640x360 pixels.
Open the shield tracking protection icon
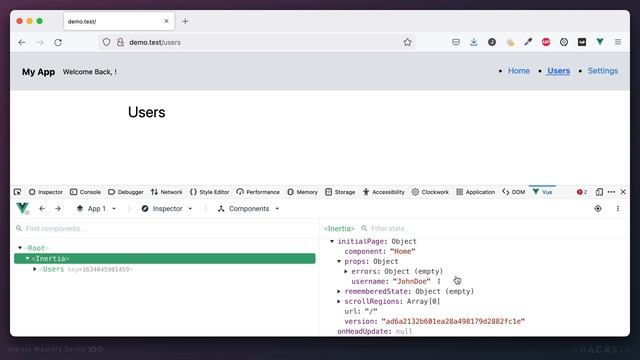(x=106, y=42)
